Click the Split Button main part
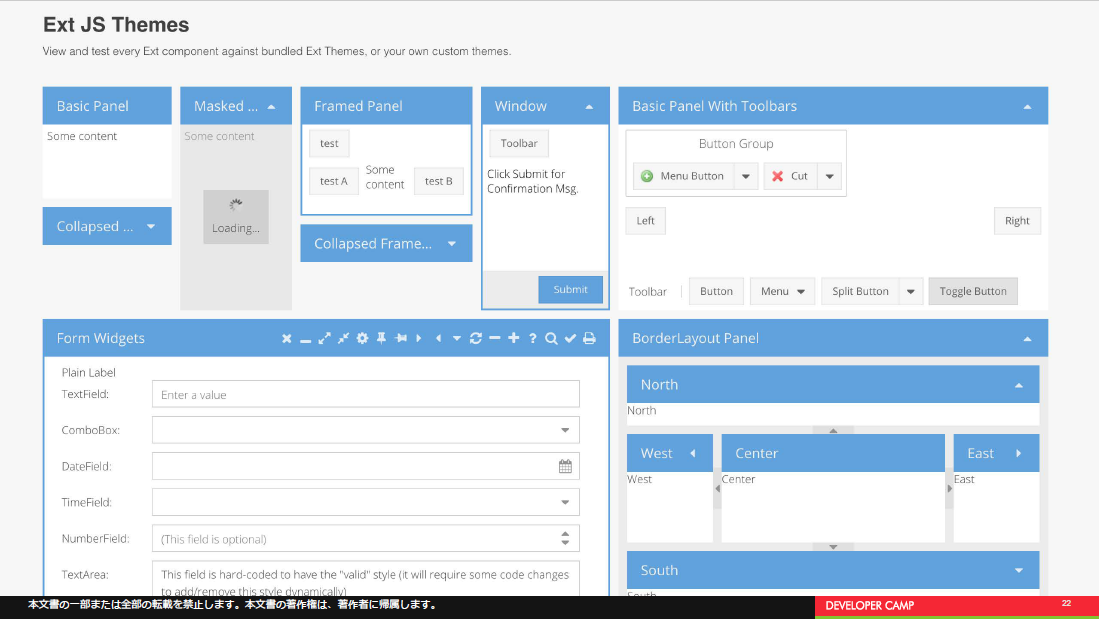 [x=860, y=291]
